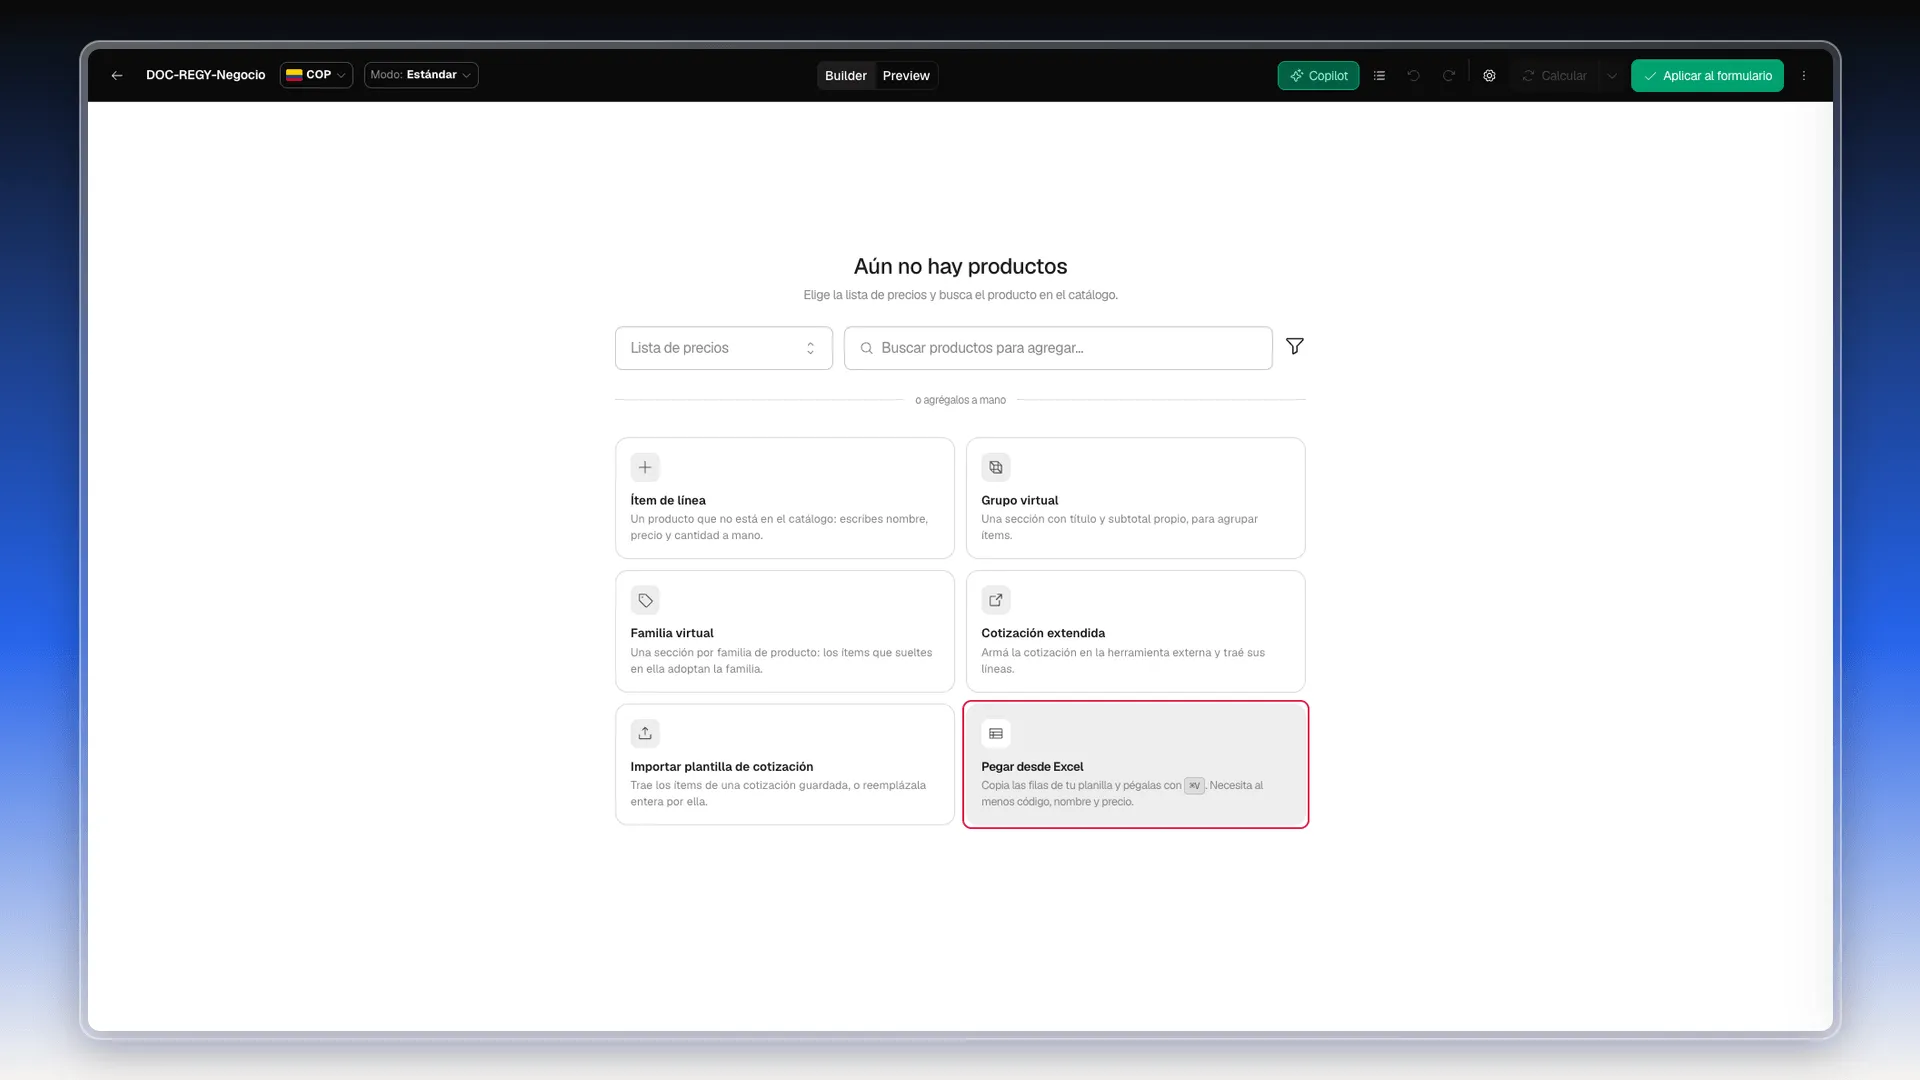Click the plus icon on Ítem de línea card
The width and height of the screenshot is (1920, 1080).
coord(645,467)
